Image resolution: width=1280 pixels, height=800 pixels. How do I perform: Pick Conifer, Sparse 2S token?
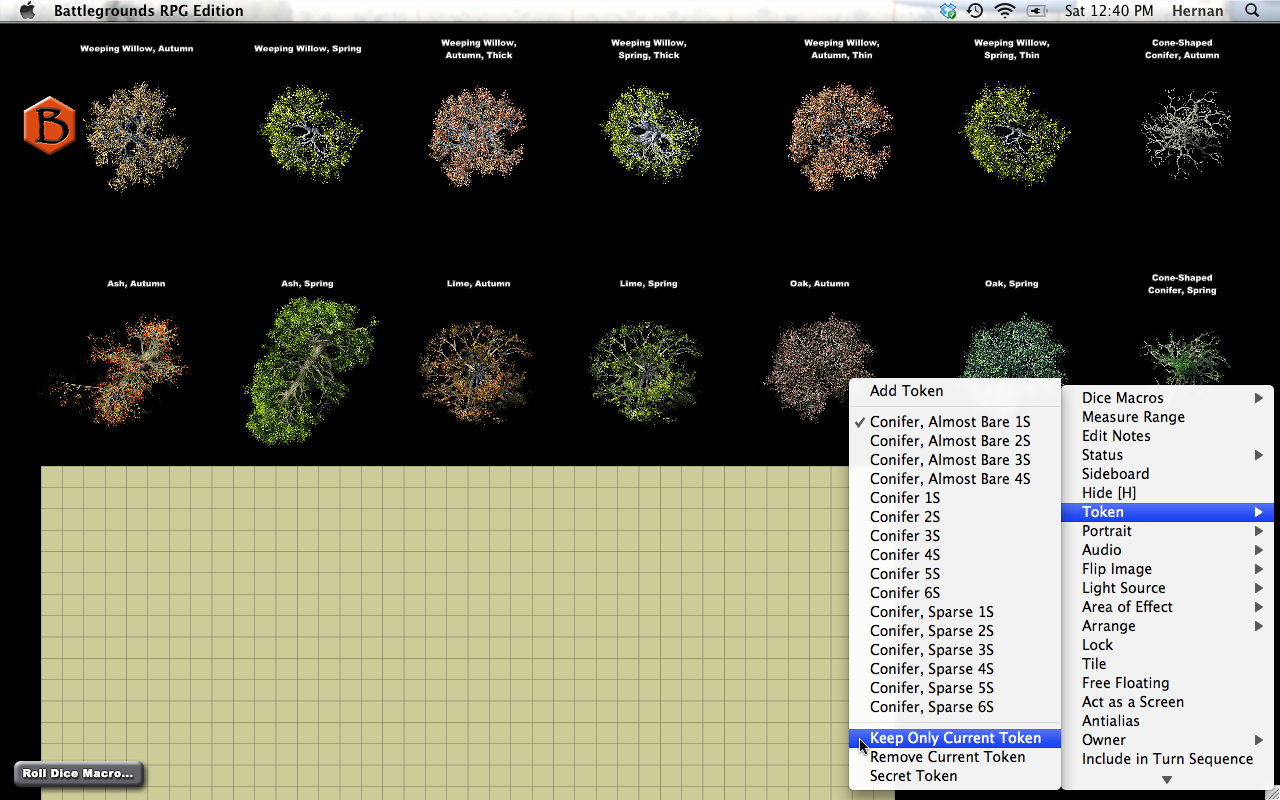(x=955, y=631)
